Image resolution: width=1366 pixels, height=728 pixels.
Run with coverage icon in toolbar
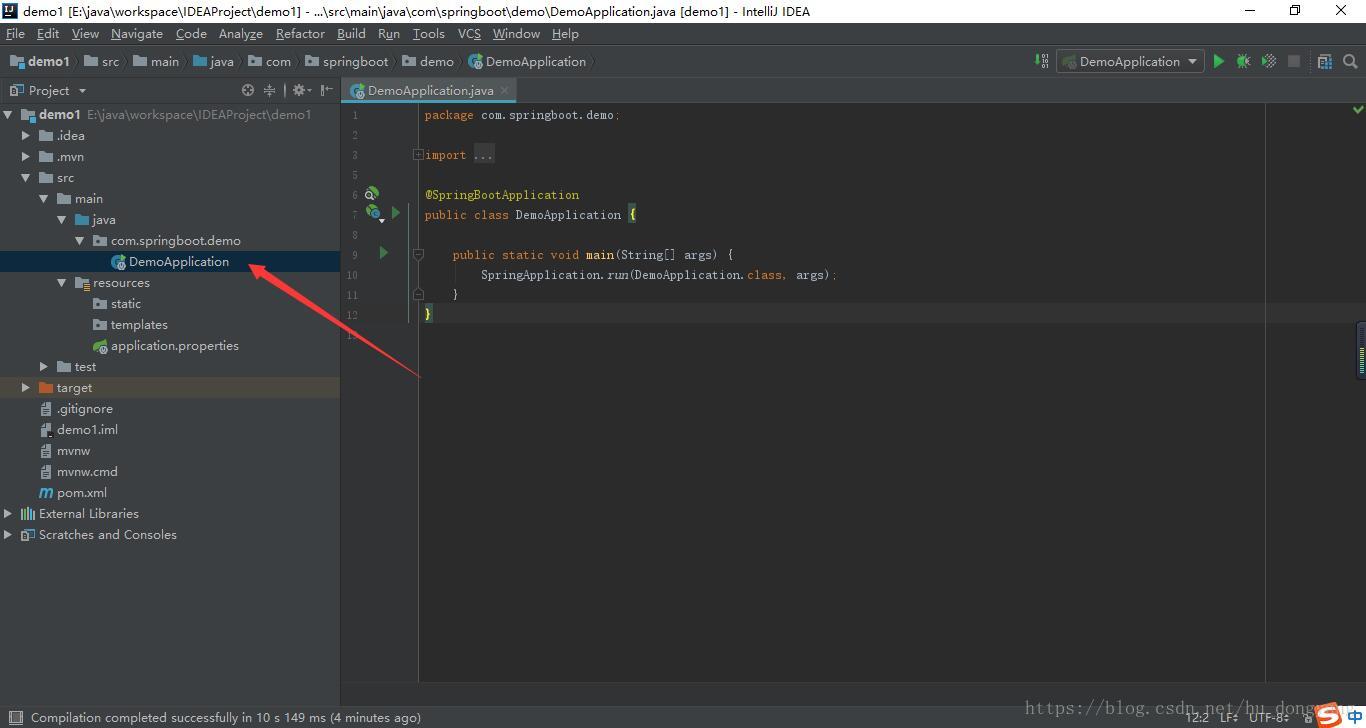coord(1268,61)
